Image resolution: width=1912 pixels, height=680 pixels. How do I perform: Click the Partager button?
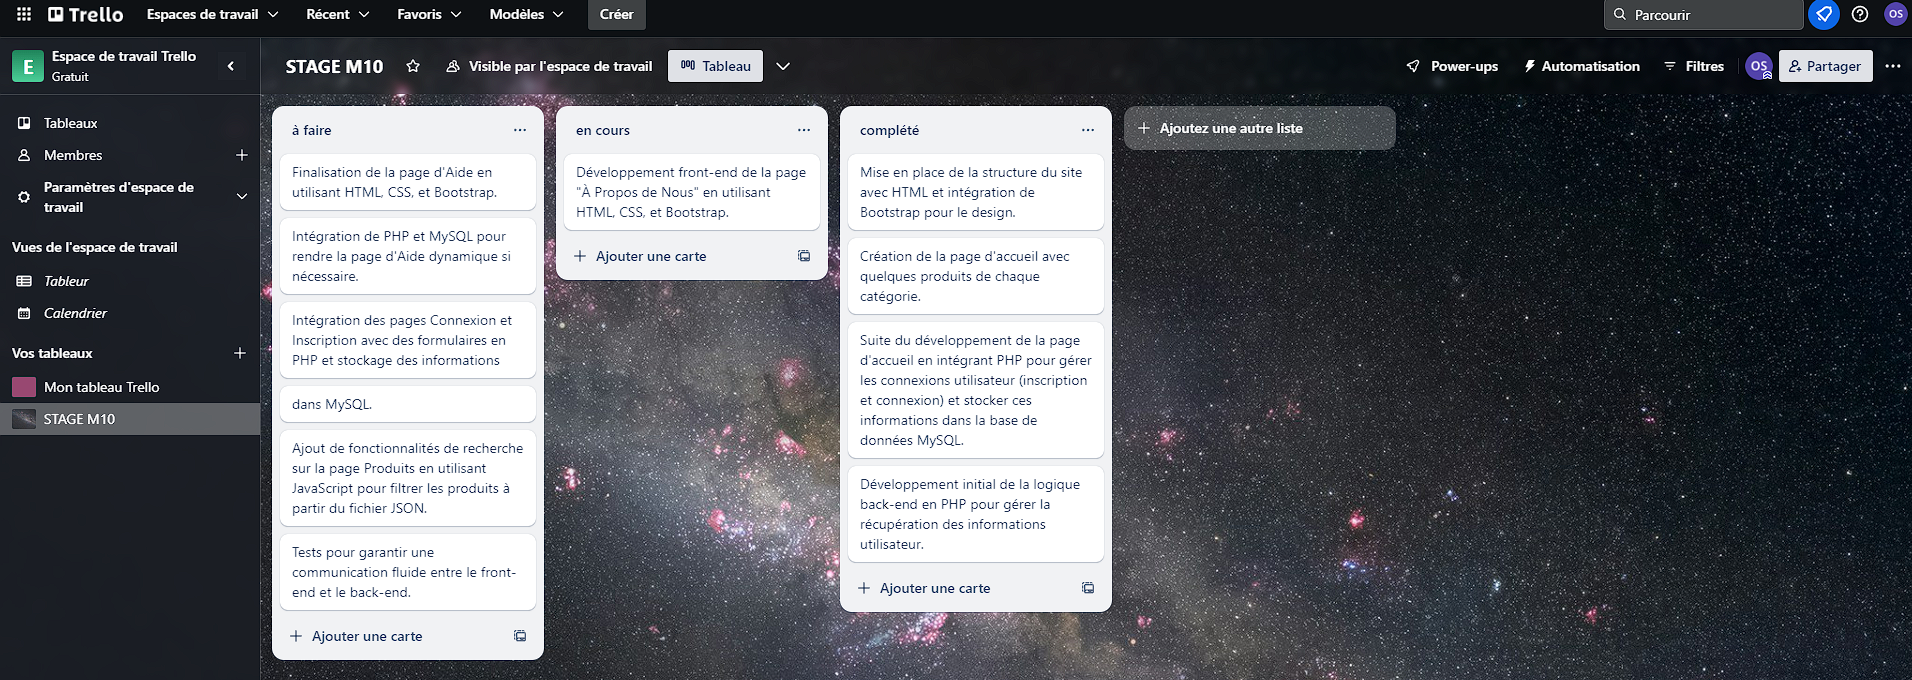tap(1826, 66)
